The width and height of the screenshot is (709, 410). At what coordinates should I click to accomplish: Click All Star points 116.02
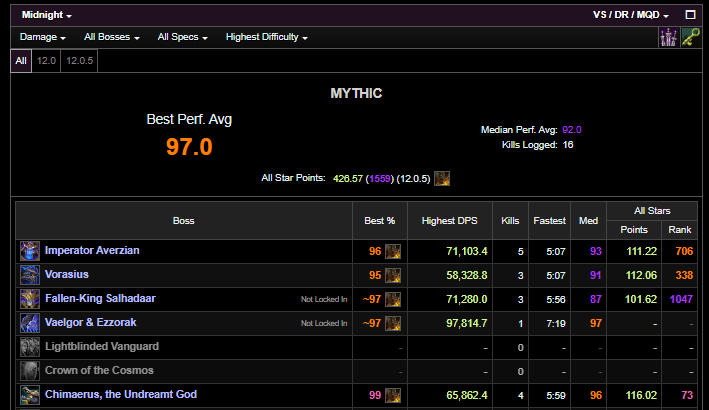point(641,395)
